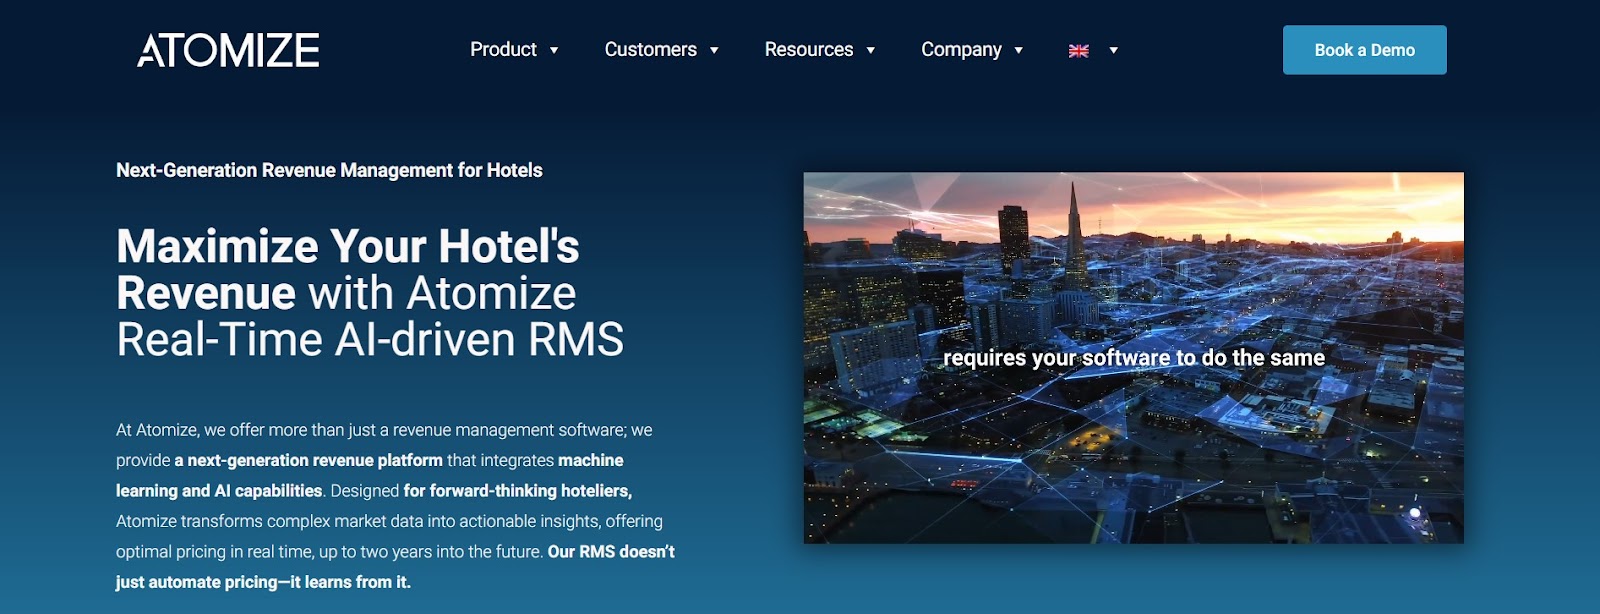Click the video caption 'requires your software to do the same'
The height and width of the screenshot is (614, 1600).
[1134, 358]
